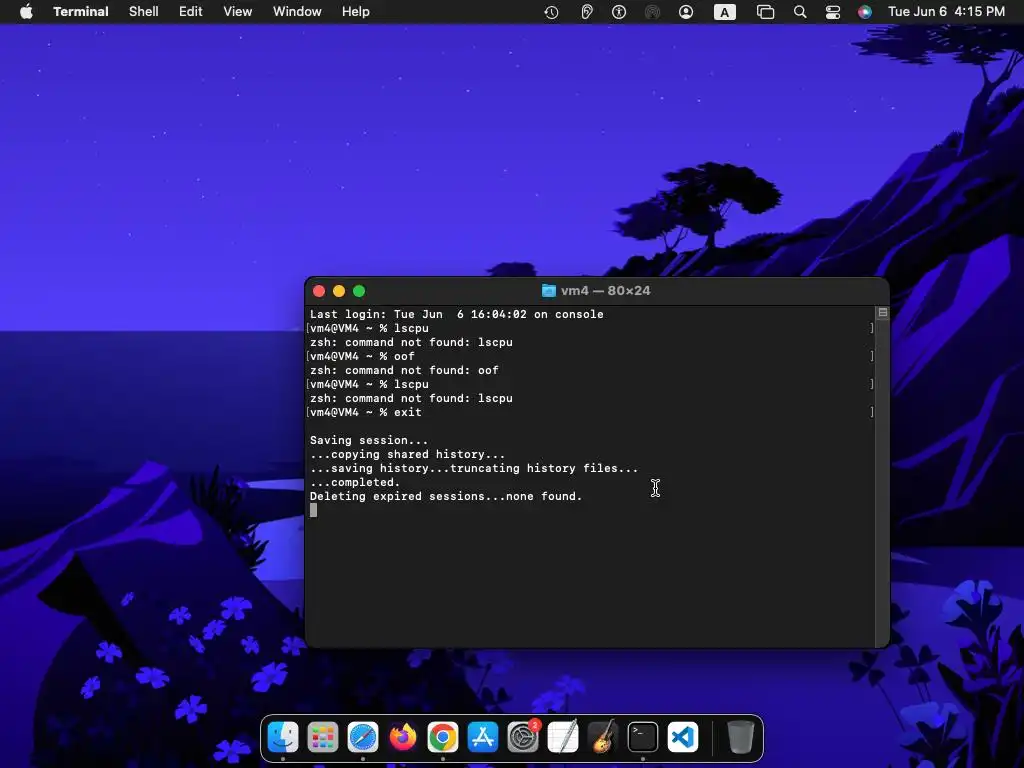The image size is (1024, 768).
Task: Click the 'vm4 — 80×24' window title
Action: click(605, 291)
